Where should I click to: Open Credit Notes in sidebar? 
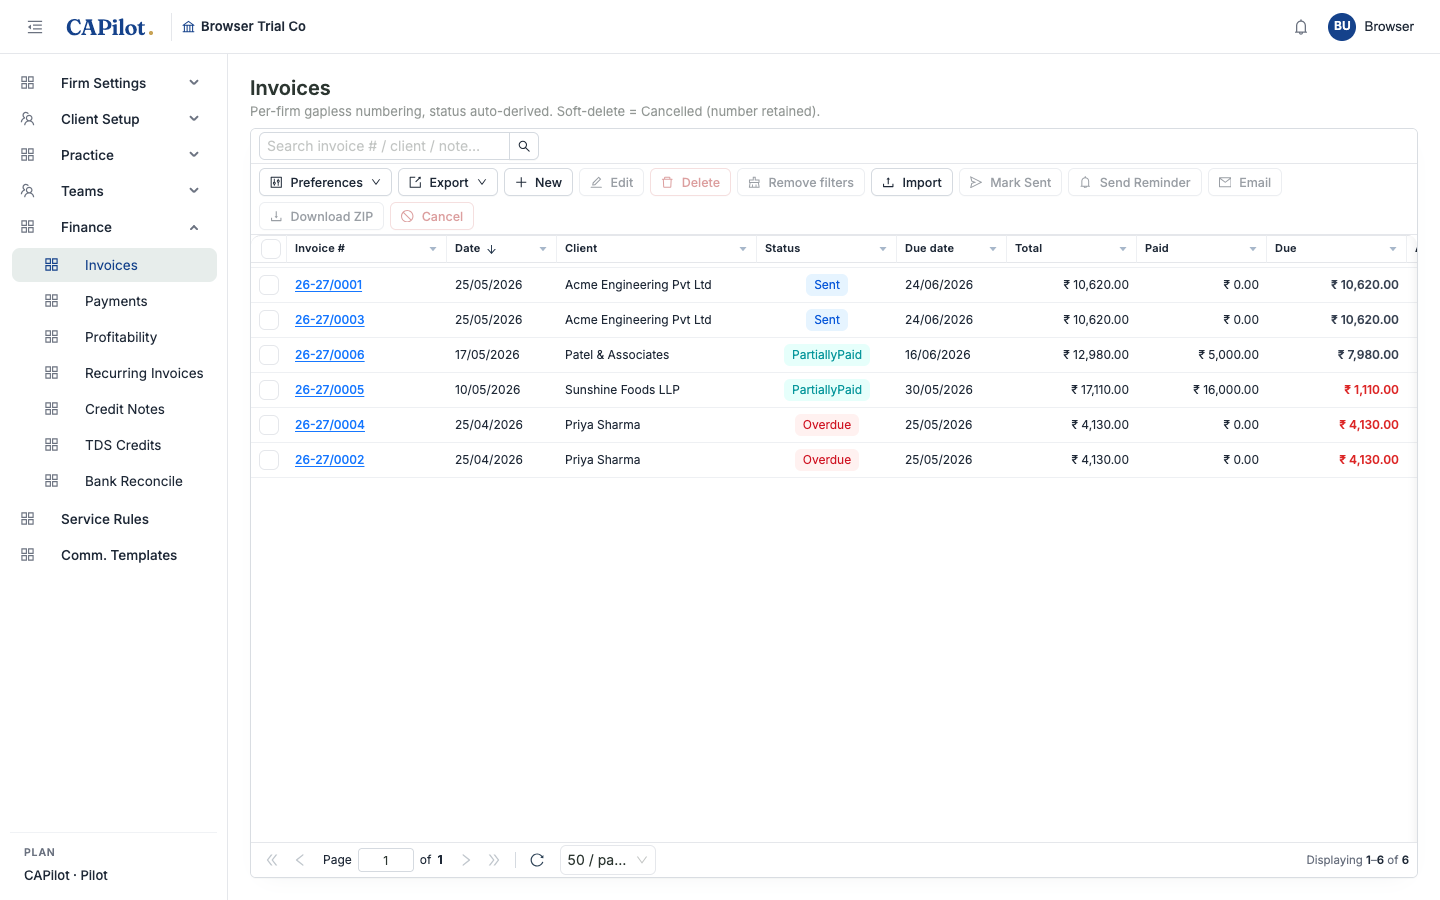tap(114, 409)
